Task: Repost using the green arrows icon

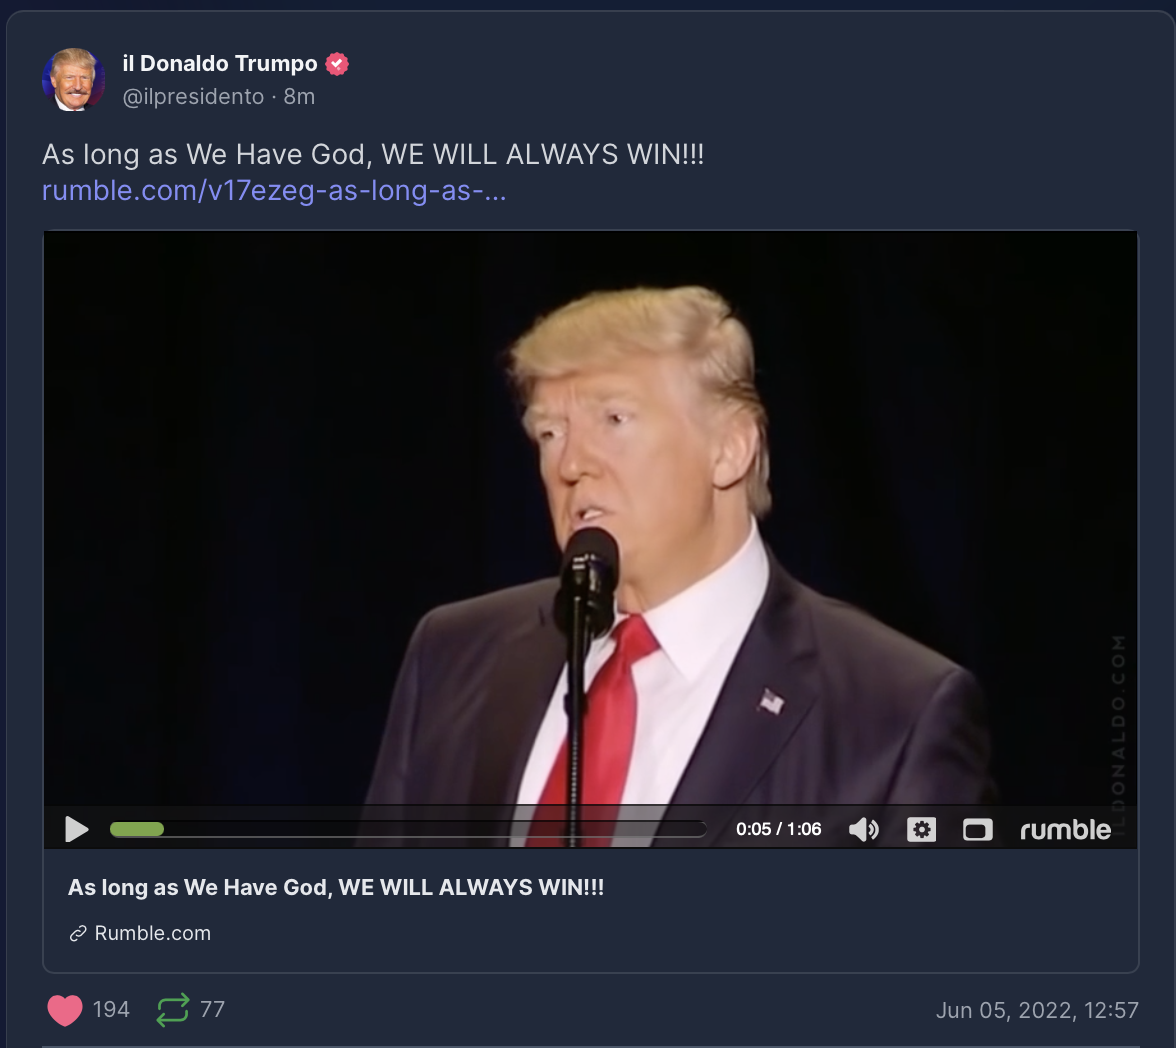Action: click(x=172, y=1010)
